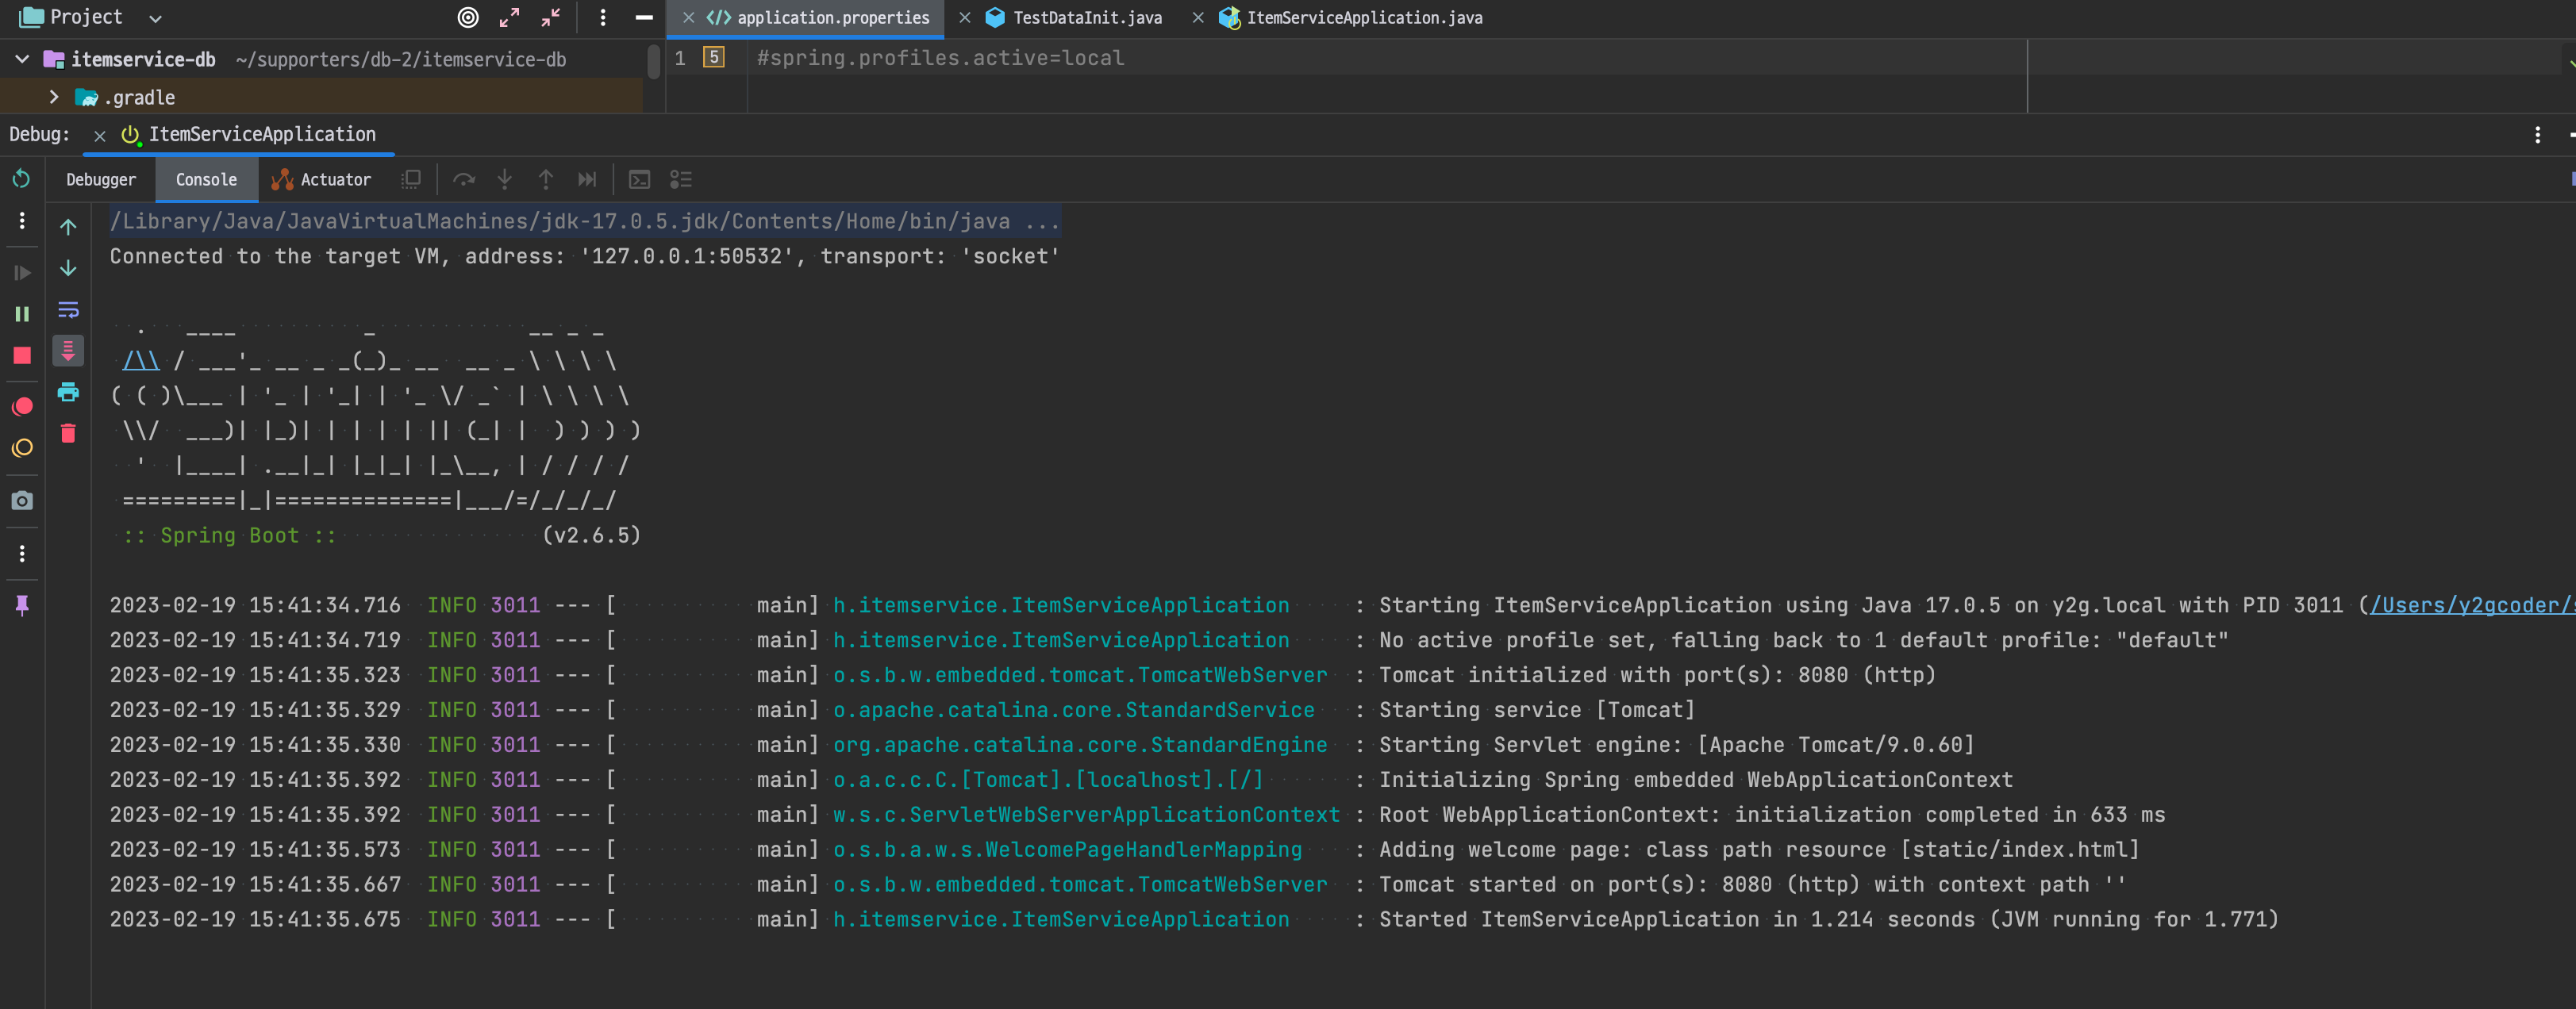Click the 'org.apache.catalina.core.StandardEngine' logger name
Screen dimensions: 2576x1009
1080,745
